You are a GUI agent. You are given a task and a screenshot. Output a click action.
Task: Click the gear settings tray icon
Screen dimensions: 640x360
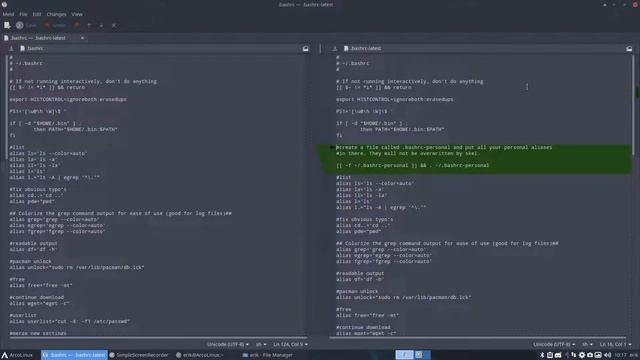coord(582,355)
